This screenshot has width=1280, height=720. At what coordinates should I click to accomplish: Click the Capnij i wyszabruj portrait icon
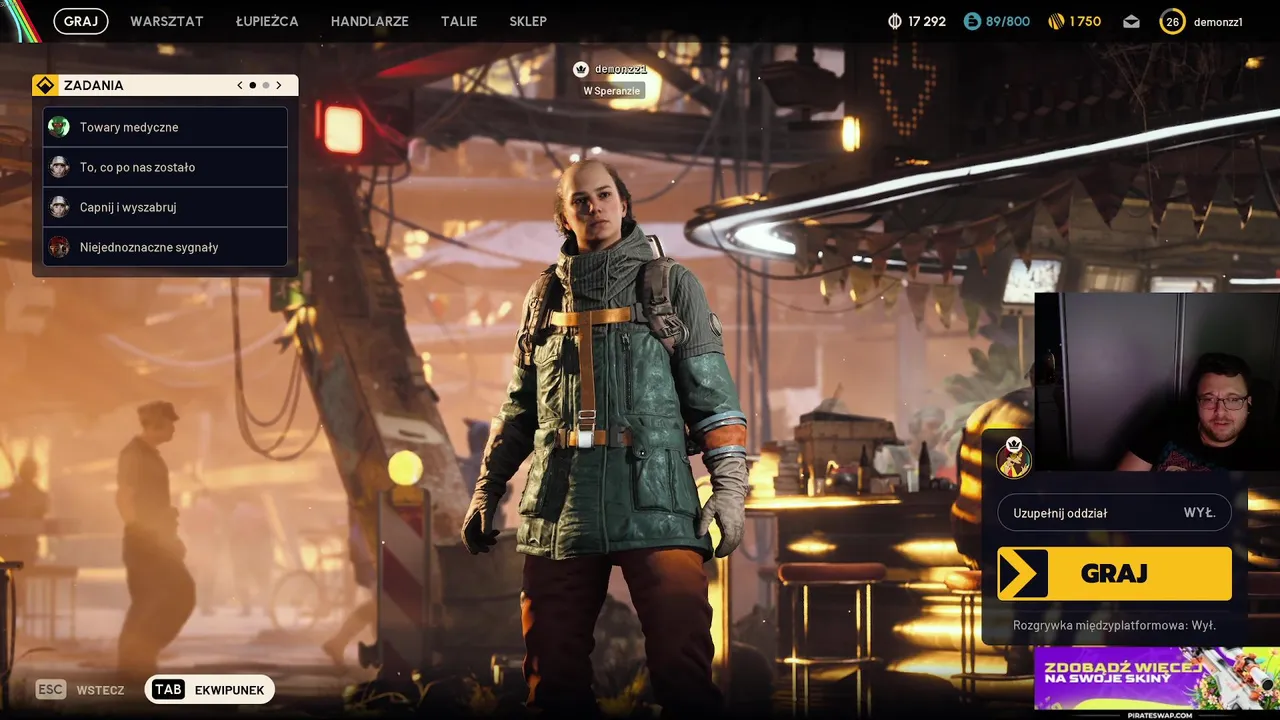point(59,207)
